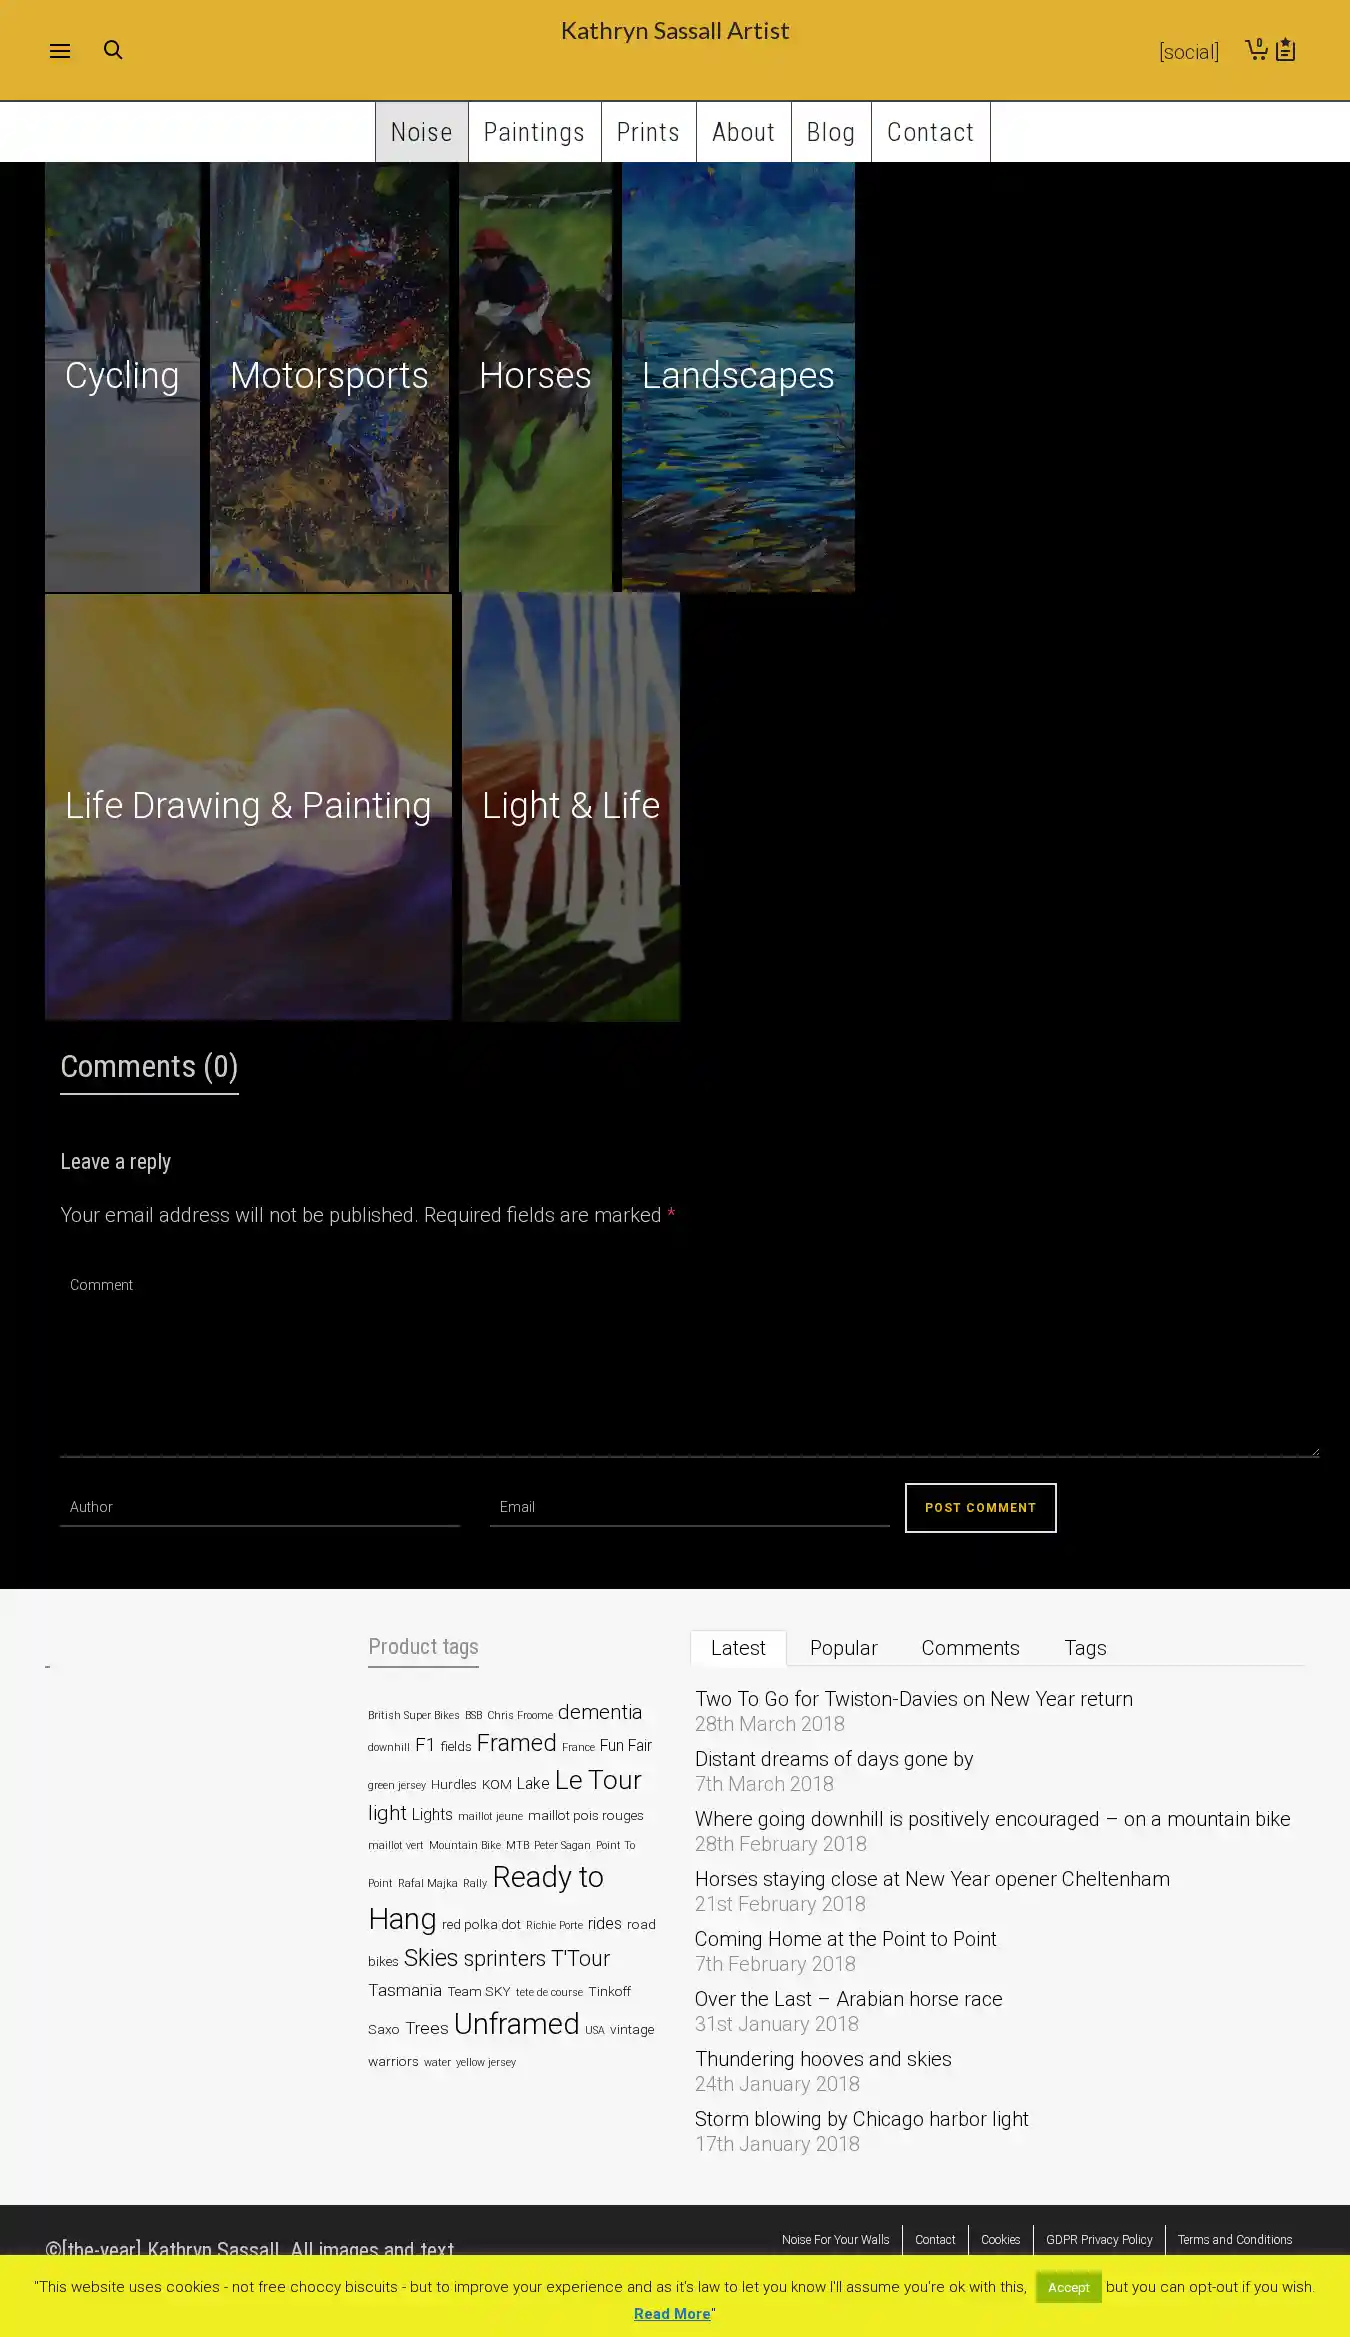Open the Read More cookie link
Screen dimensions: 1350x2337
[x=672, y=2314]
